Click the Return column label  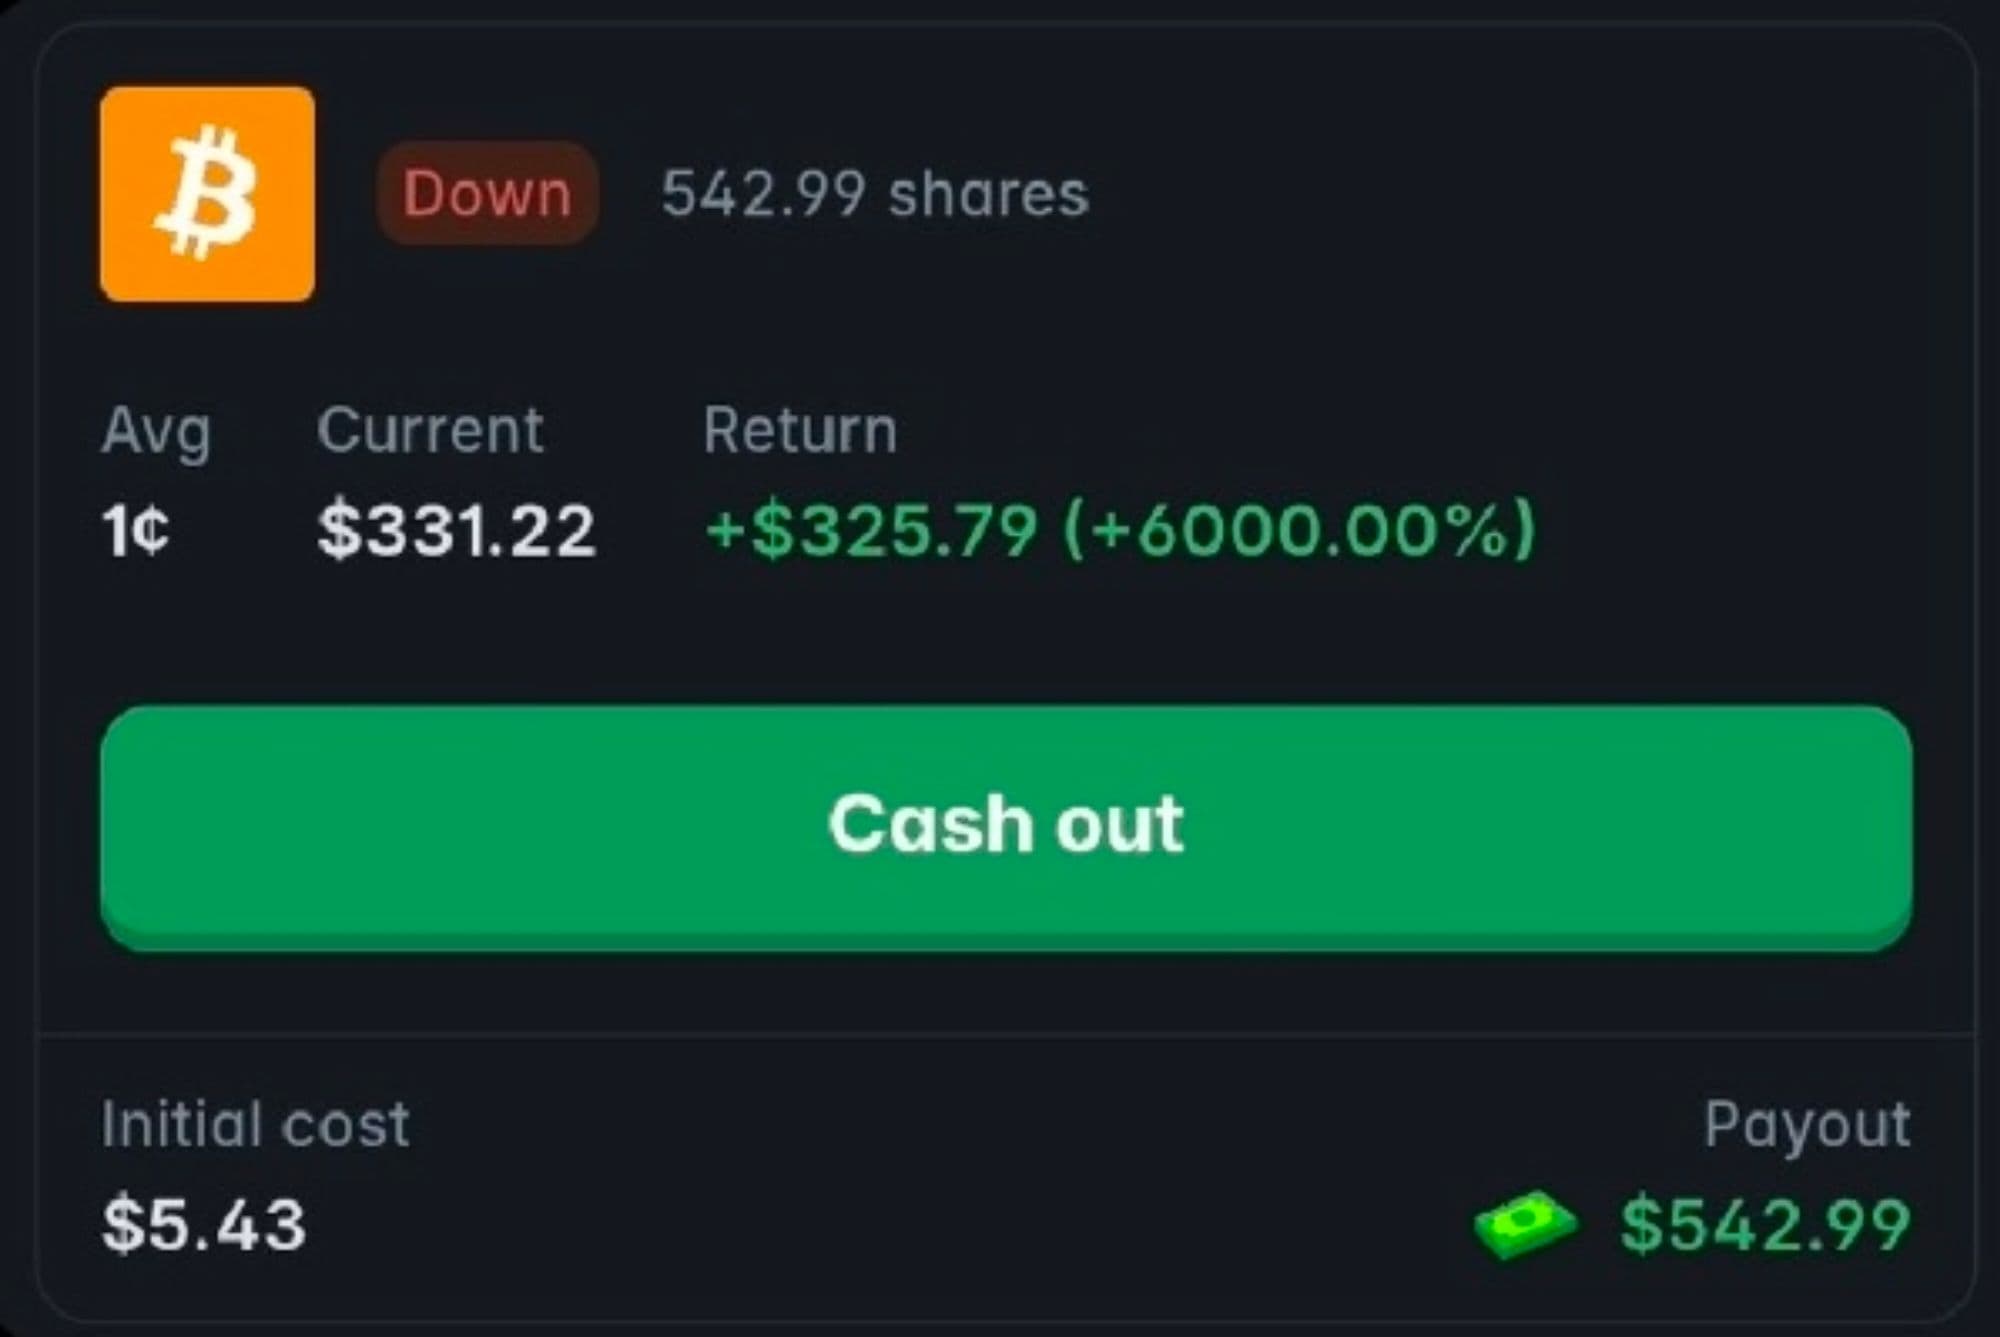pyautogui.click(x=800, y=431)
